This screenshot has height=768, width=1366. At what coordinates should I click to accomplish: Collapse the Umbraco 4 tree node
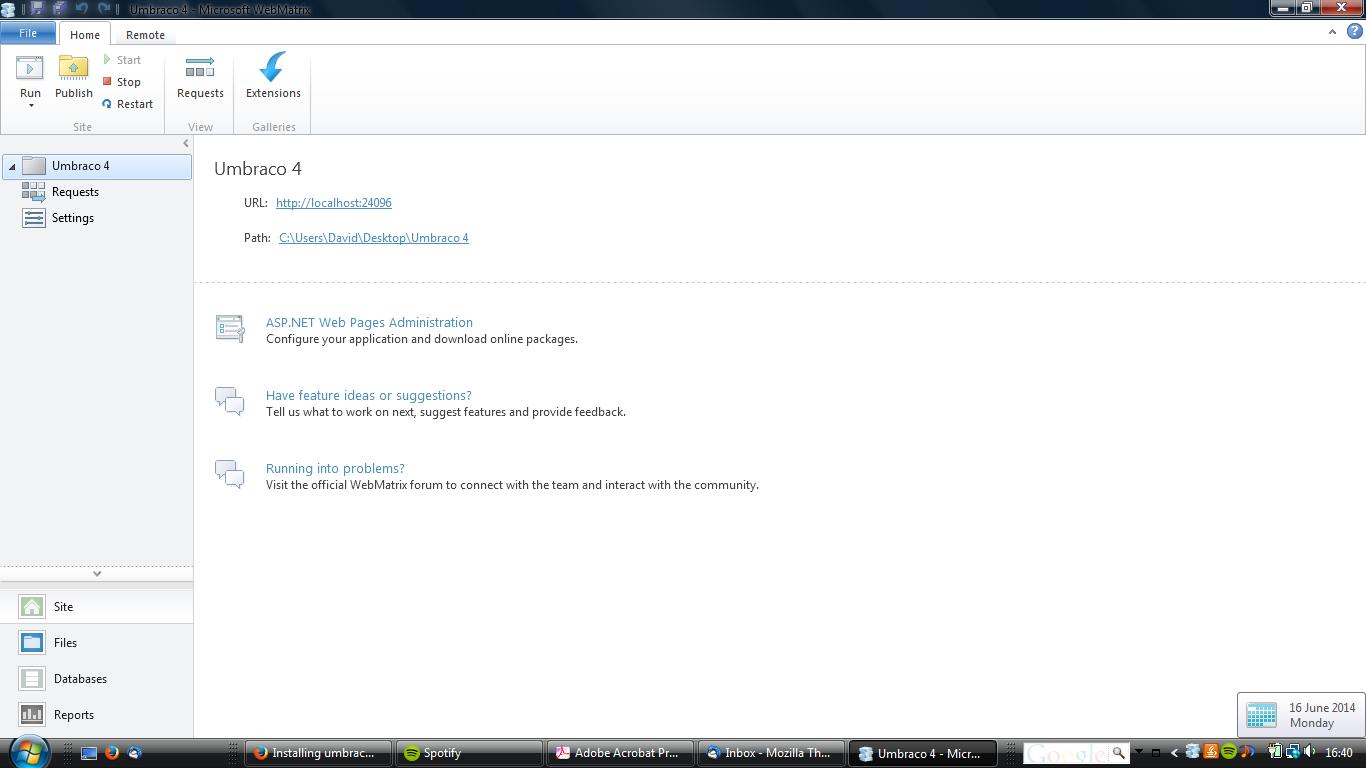tap(12, 167)
